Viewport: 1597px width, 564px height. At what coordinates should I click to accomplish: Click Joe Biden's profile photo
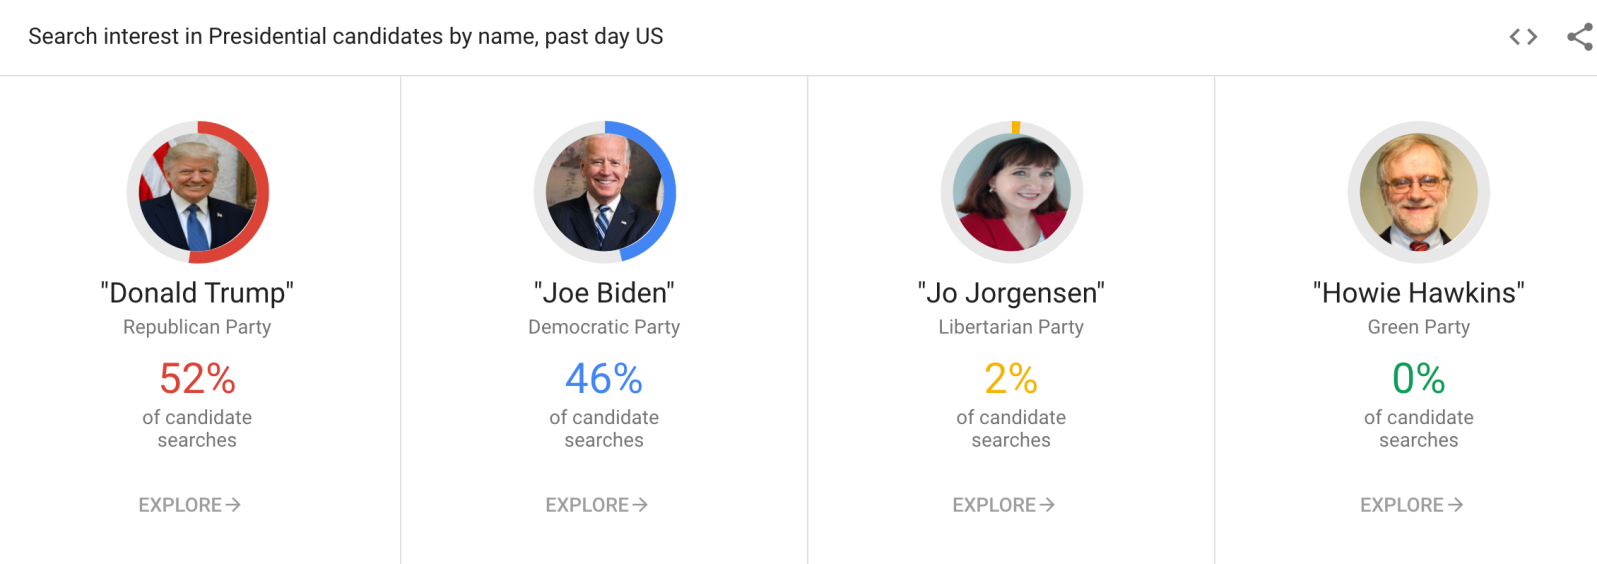604,192
